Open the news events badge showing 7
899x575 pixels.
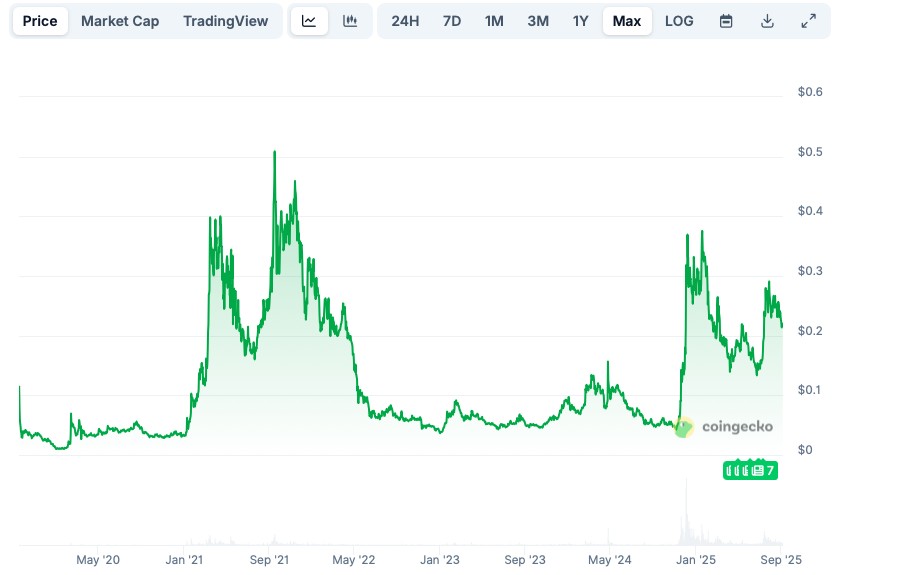(x=750, y=471)
